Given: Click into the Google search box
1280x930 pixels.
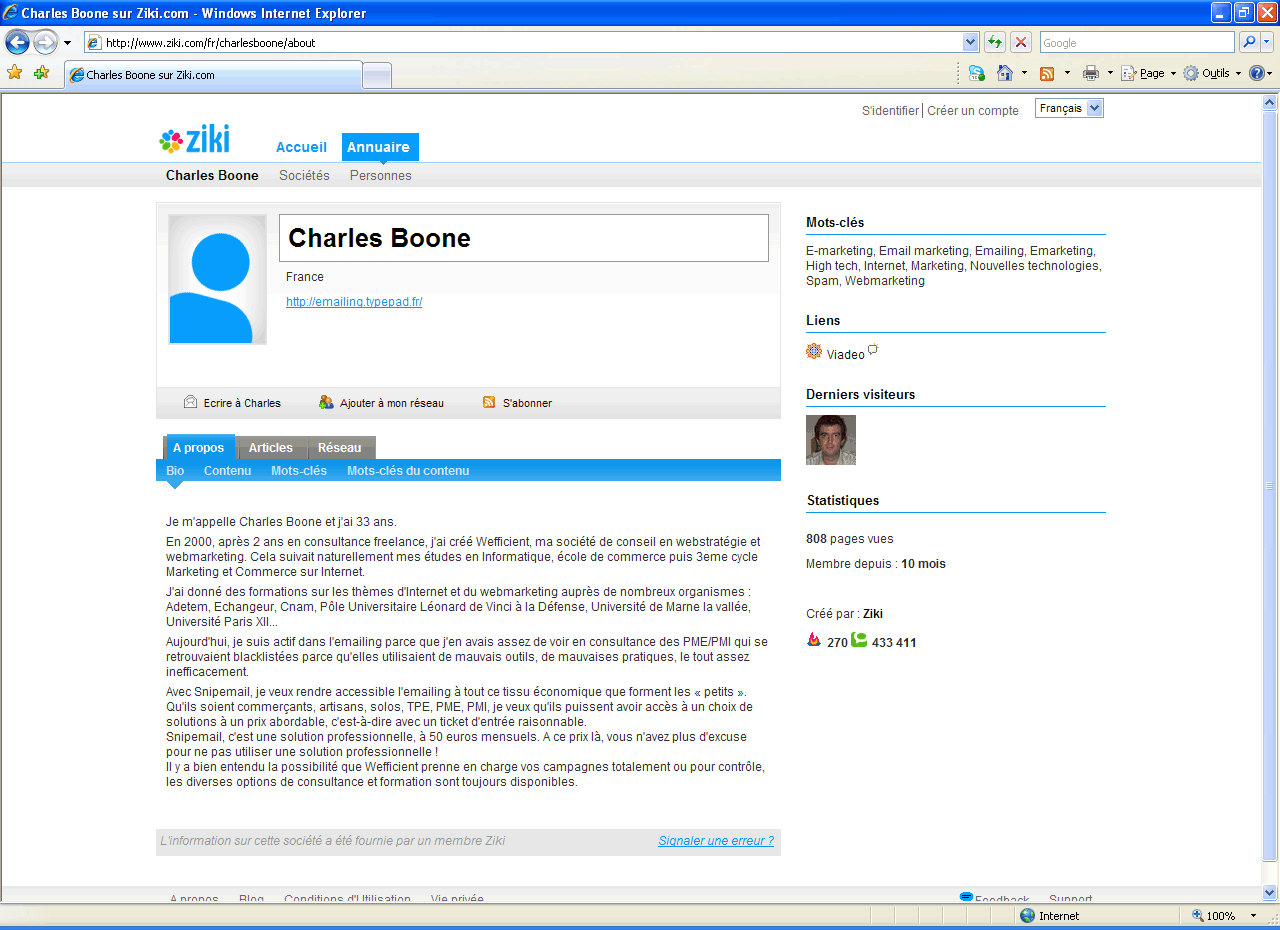Looking at the screenshot, I should point(1137,43).
